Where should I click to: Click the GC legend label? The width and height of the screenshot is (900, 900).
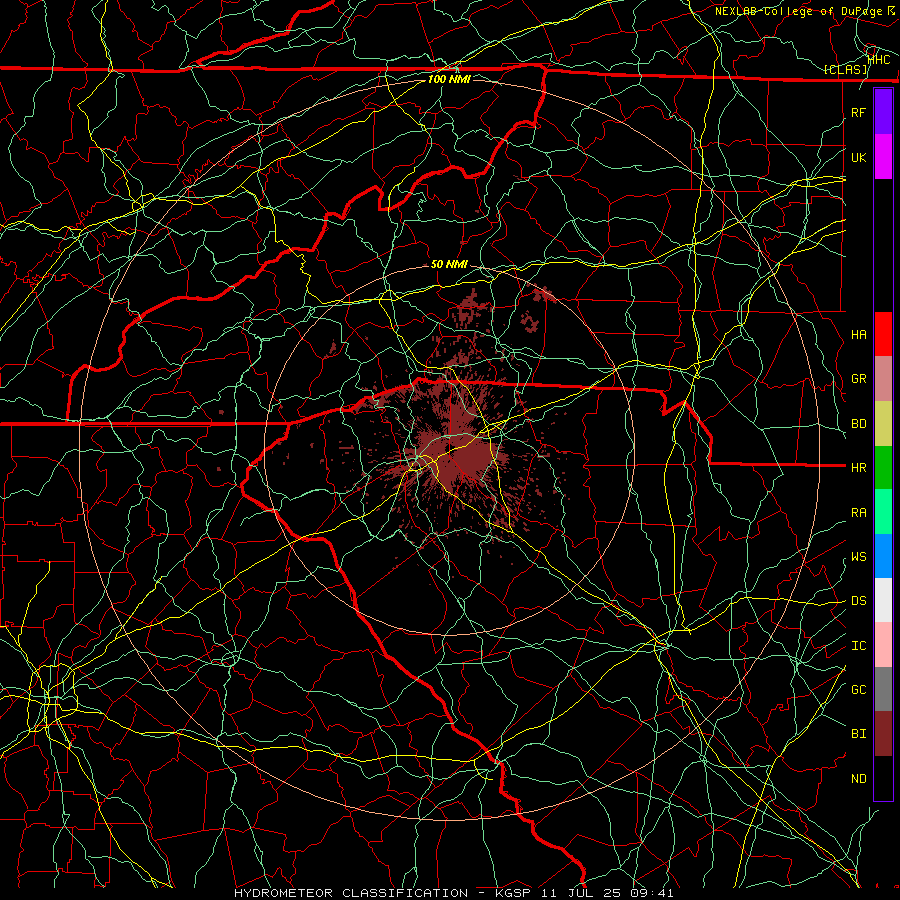[859, 690]
